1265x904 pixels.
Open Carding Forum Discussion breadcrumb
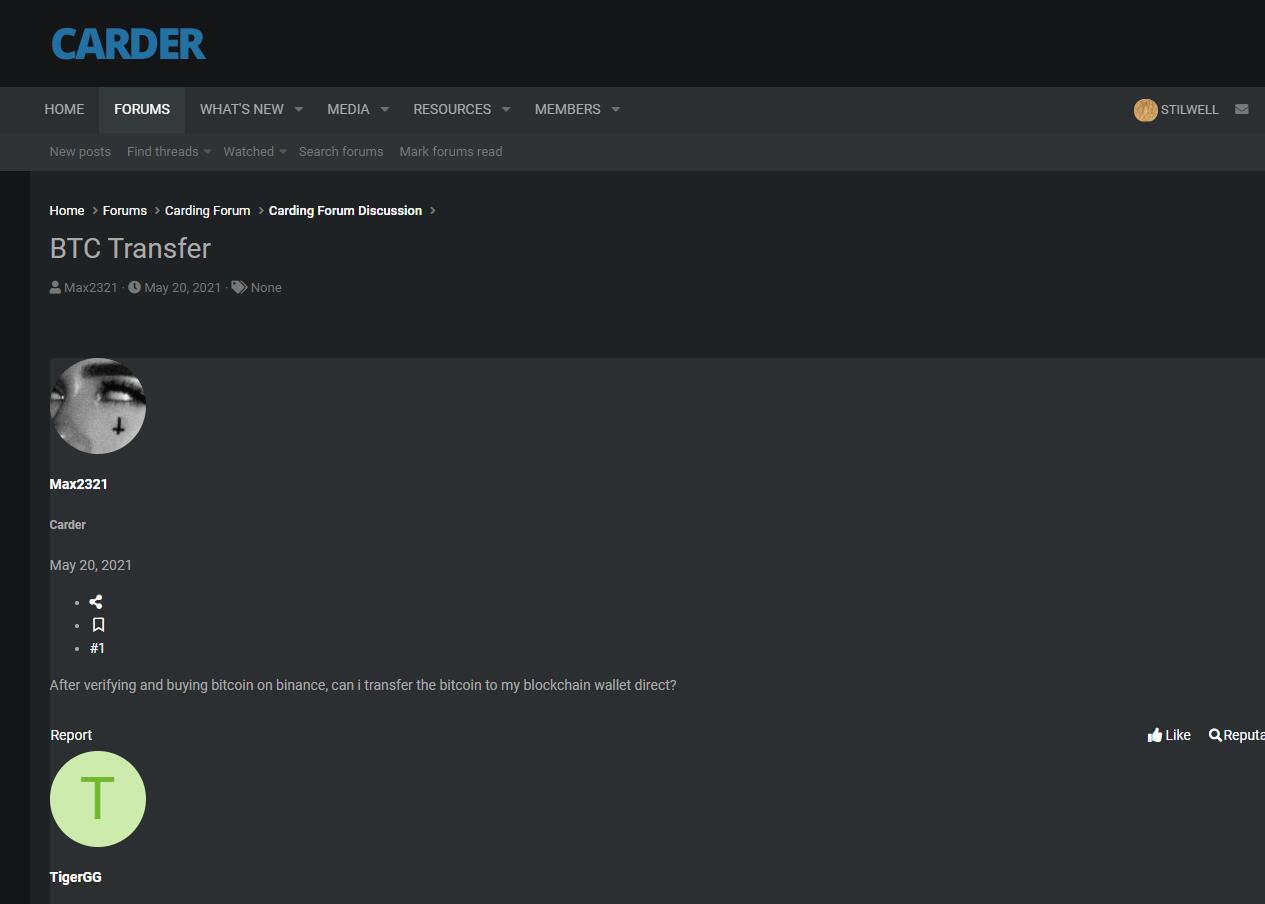345,211
